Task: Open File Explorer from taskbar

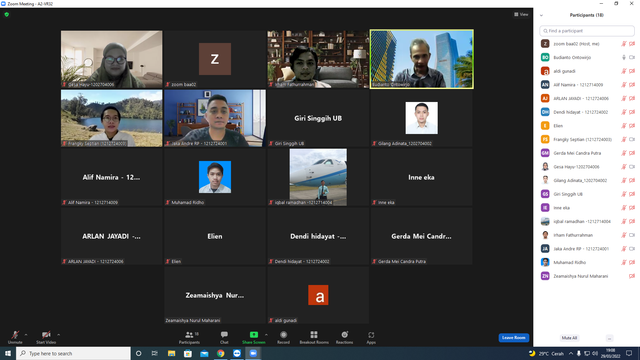Action: 171,353
